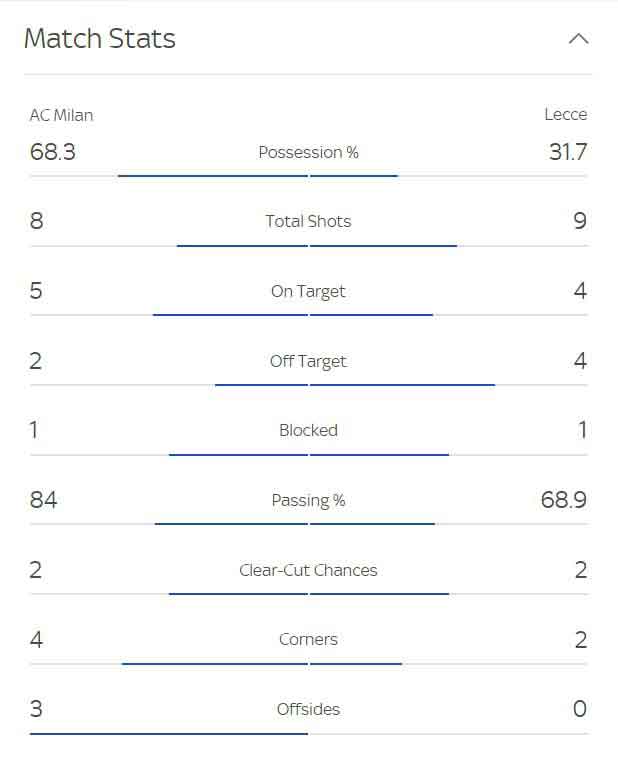Collapse the Match Stats section chevron

coord(579,39)
